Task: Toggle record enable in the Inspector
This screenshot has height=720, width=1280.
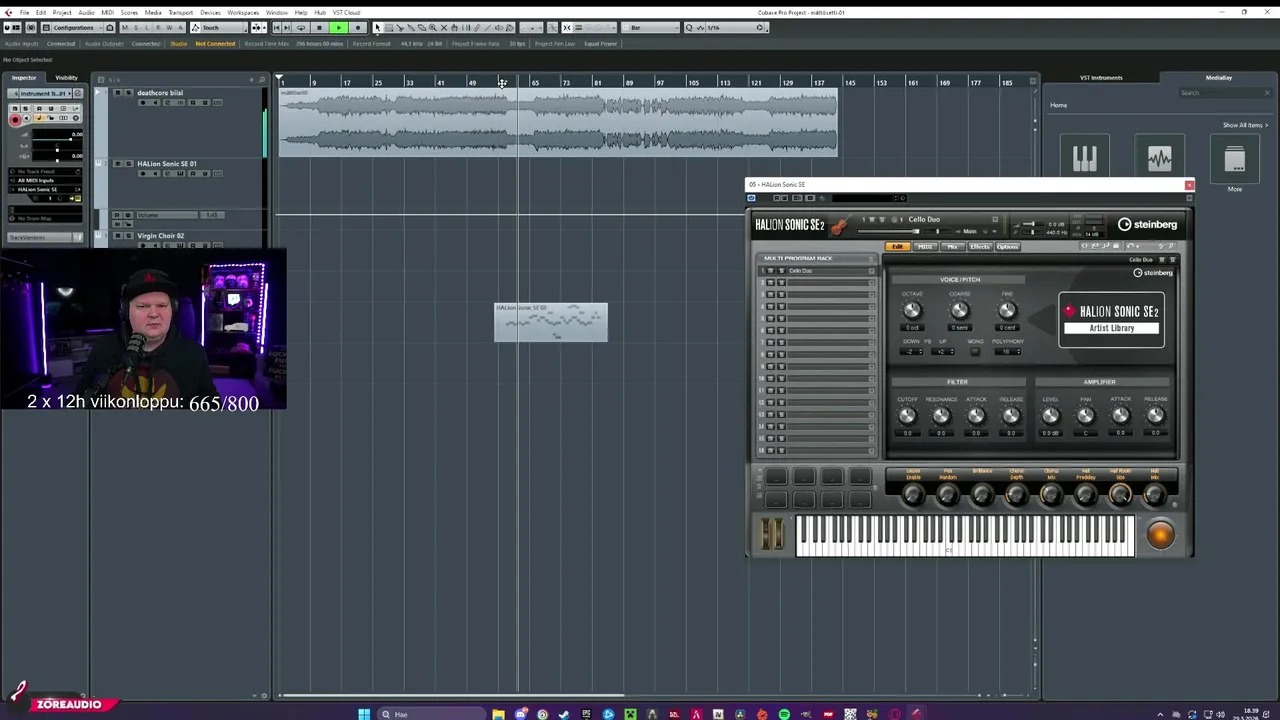Action: 15,119
